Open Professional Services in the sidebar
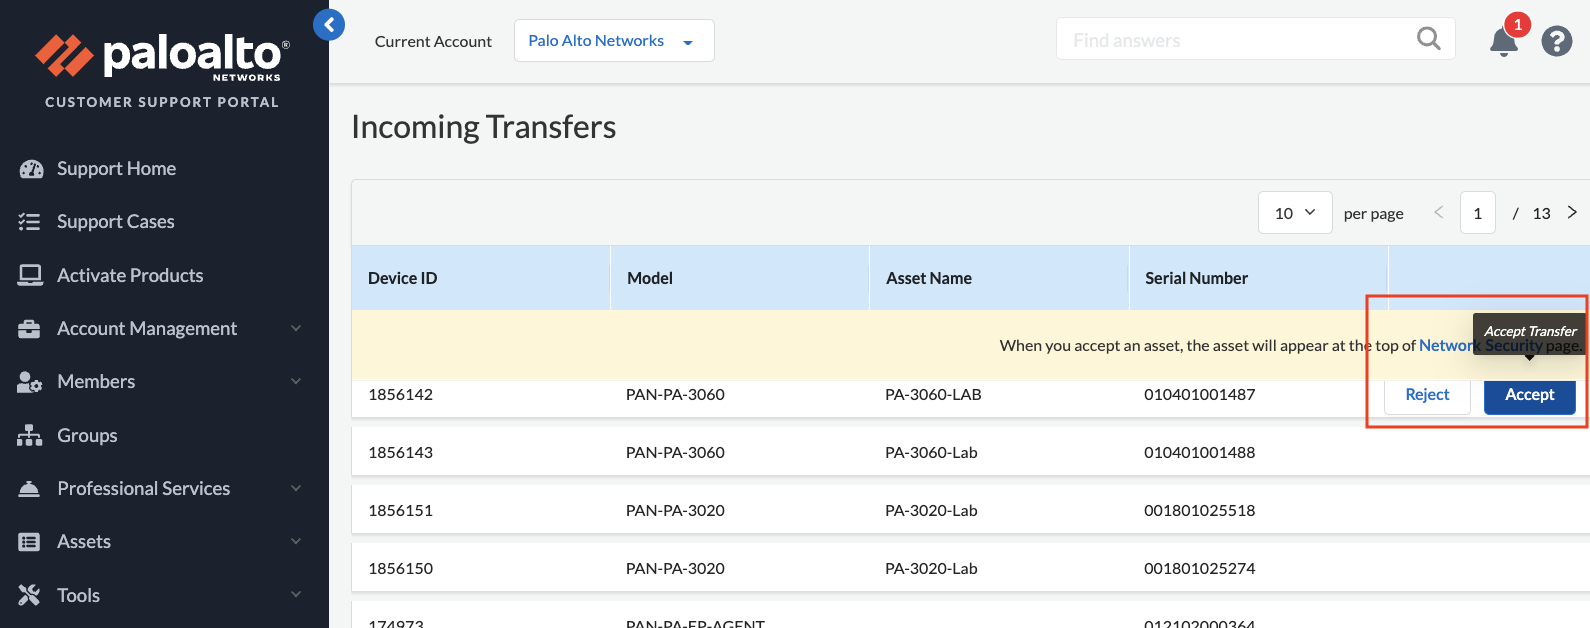The height and width of the screenshot is (628, 1590). [x=143, y=488]
